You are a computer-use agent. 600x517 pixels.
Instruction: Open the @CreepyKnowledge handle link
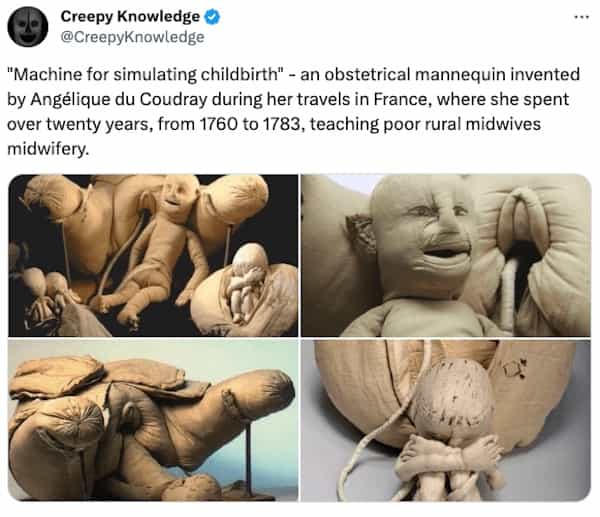[x=132, y=37]
